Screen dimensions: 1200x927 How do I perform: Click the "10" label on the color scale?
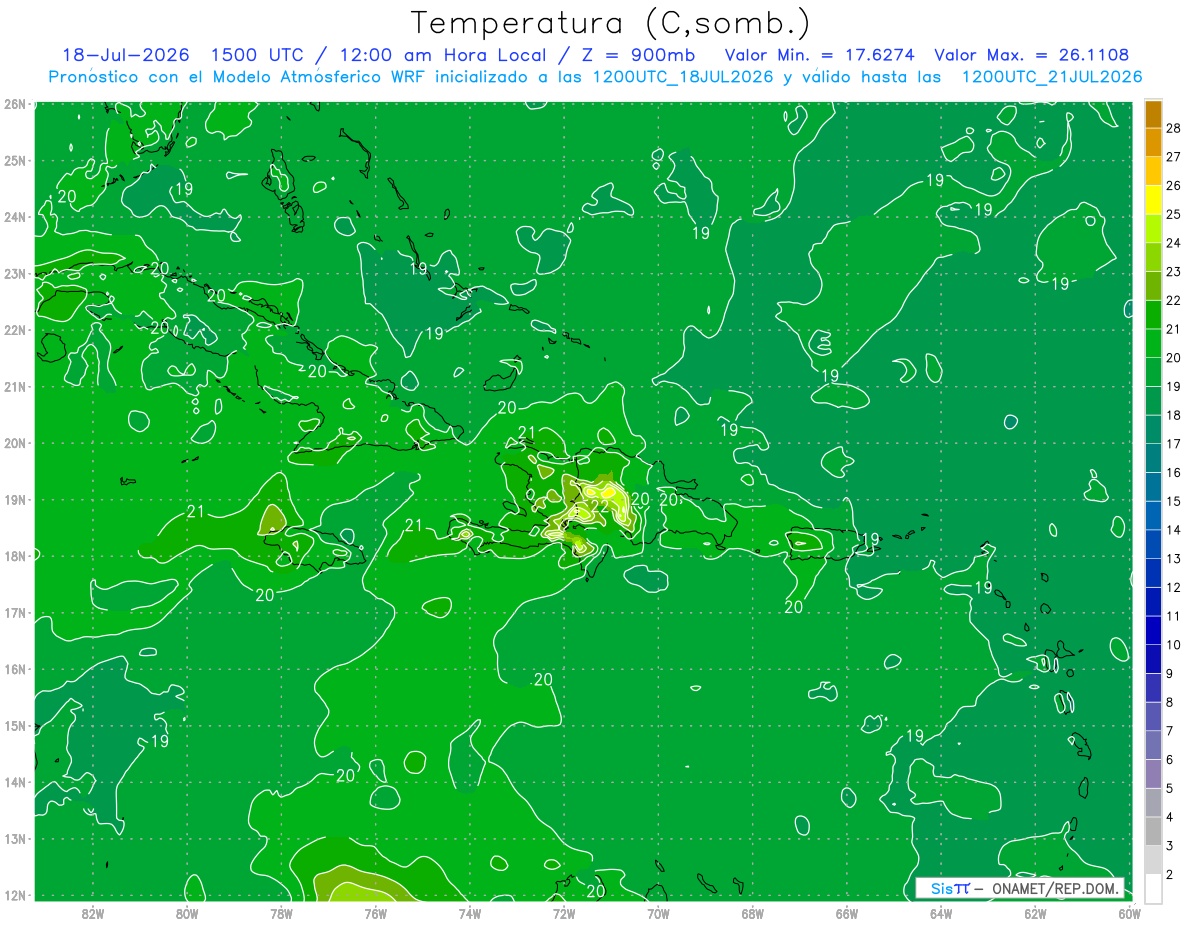[x=1175, y=645]
